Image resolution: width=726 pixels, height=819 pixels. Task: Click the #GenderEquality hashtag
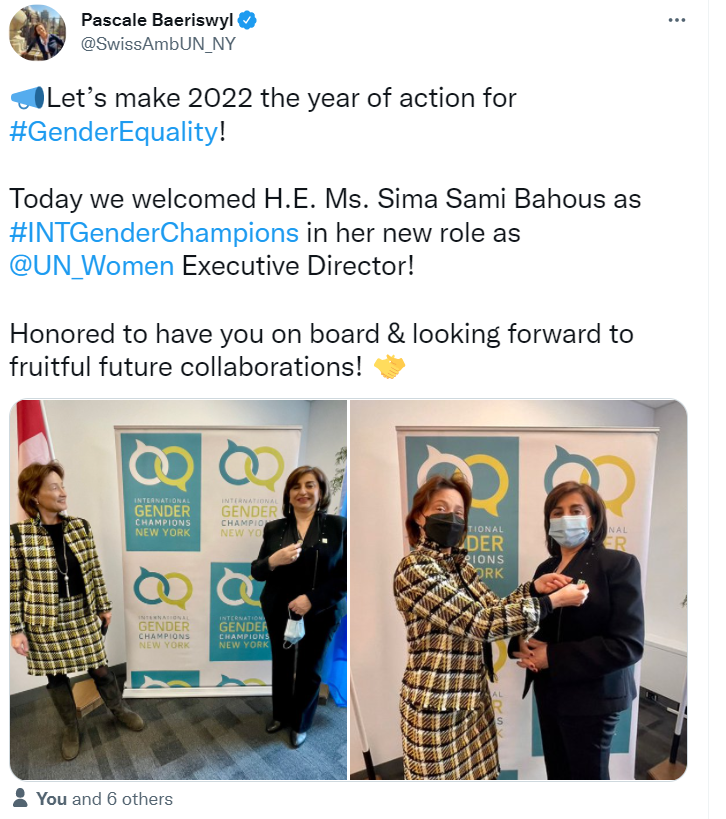[x=113, y=132]
